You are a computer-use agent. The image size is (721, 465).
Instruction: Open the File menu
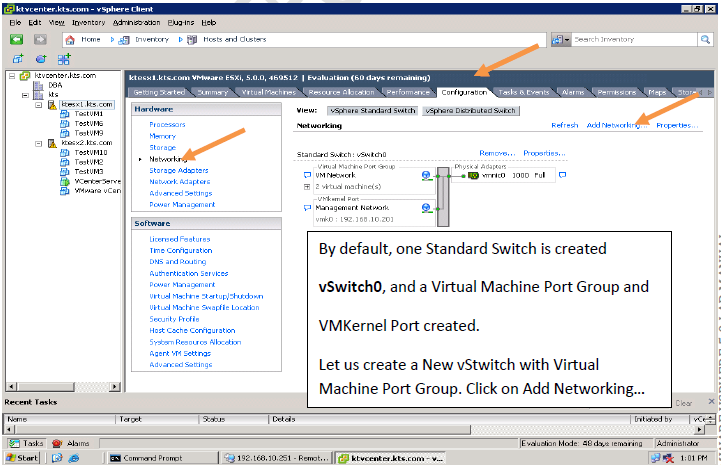click(15, 23)
